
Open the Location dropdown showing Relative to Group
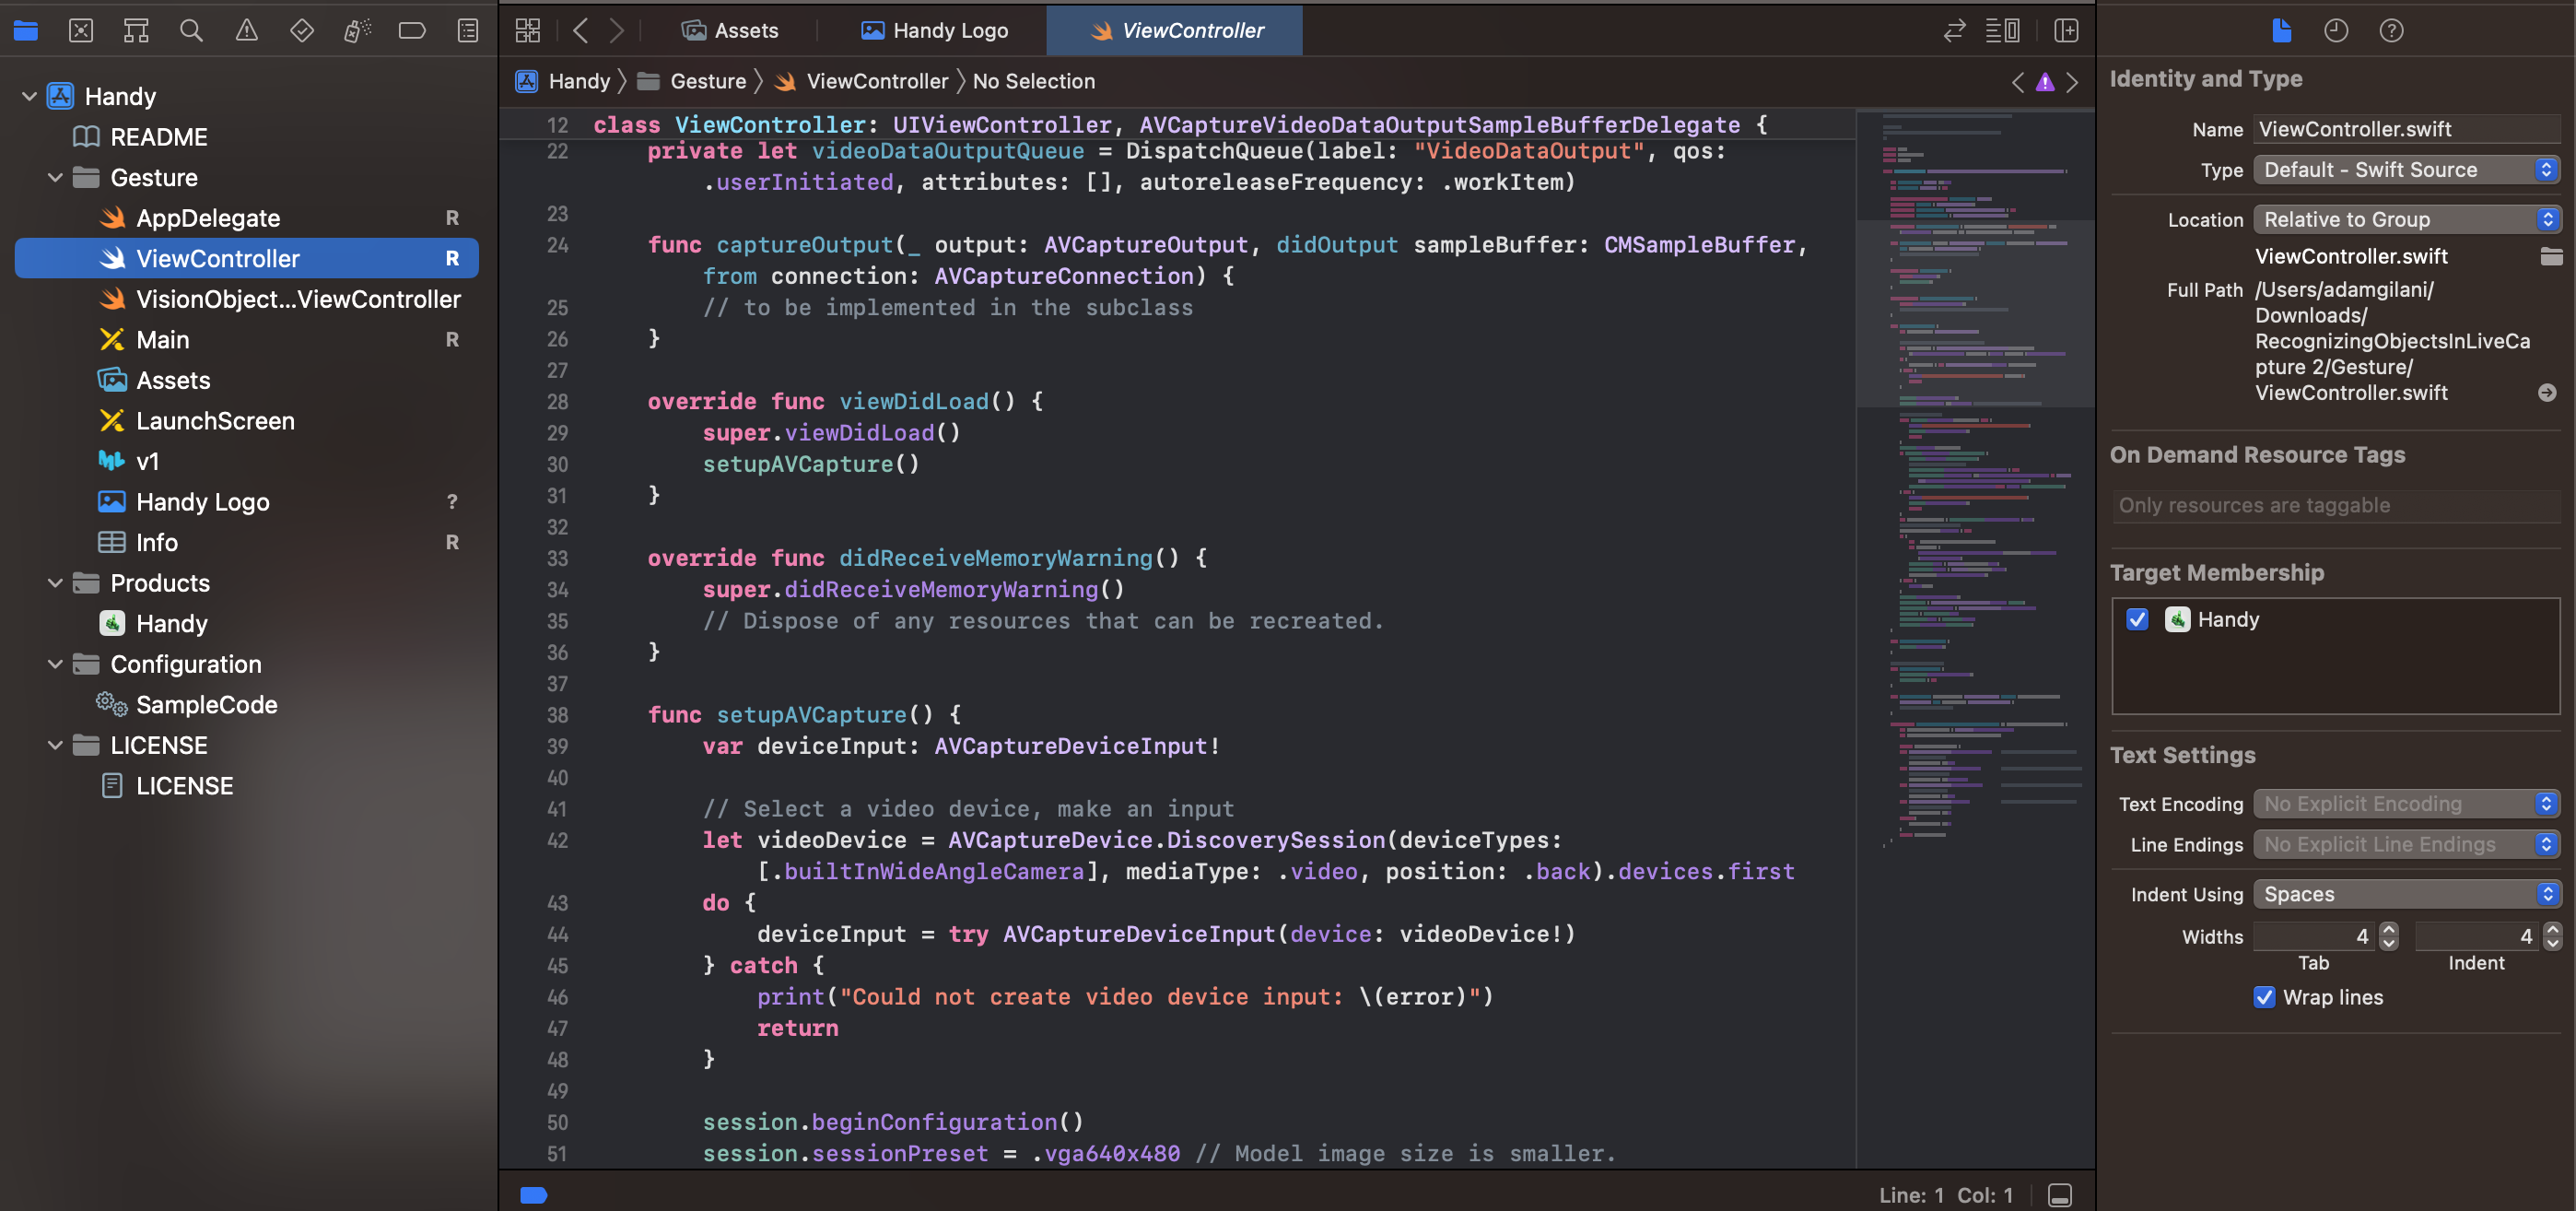2406,219
